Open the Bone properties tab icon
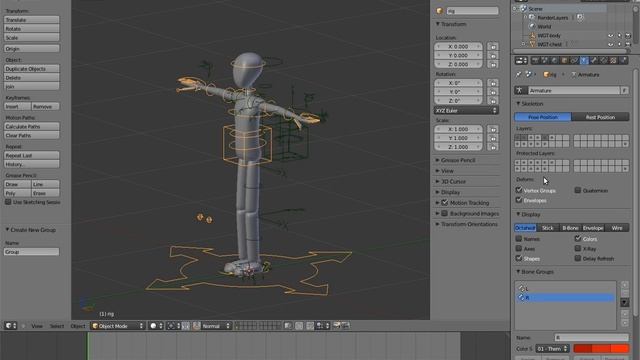This screenshot has width=640, height=360. 594,60
